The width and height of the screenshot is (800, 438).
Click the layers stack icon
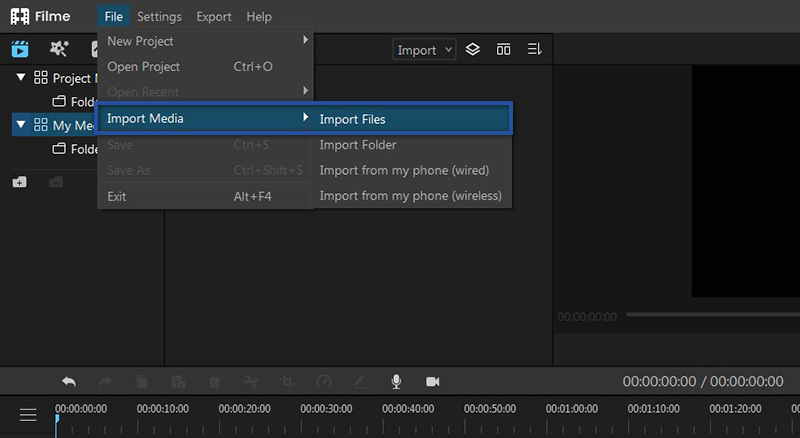tap(473, 50)
